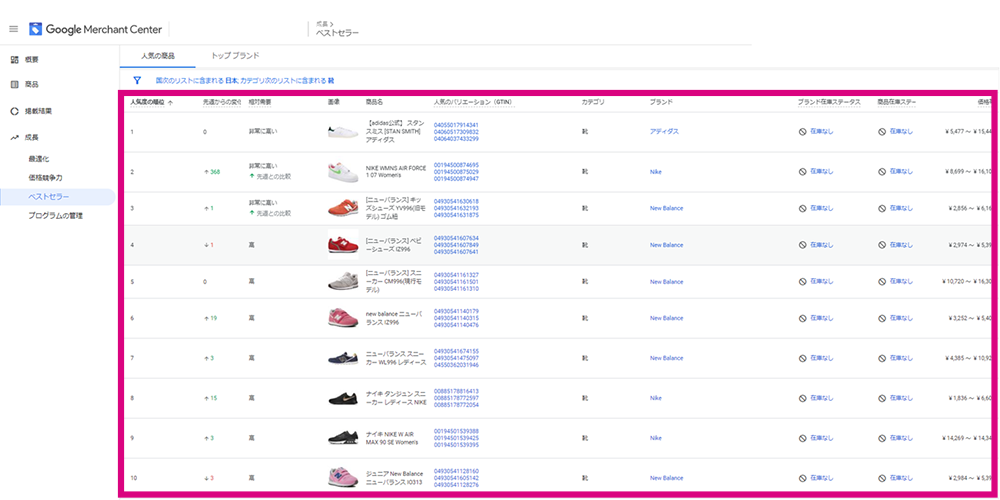1000x500 pixels.
Task: Click product no-stock icon in Air Force row
Action: pos(882,172)
